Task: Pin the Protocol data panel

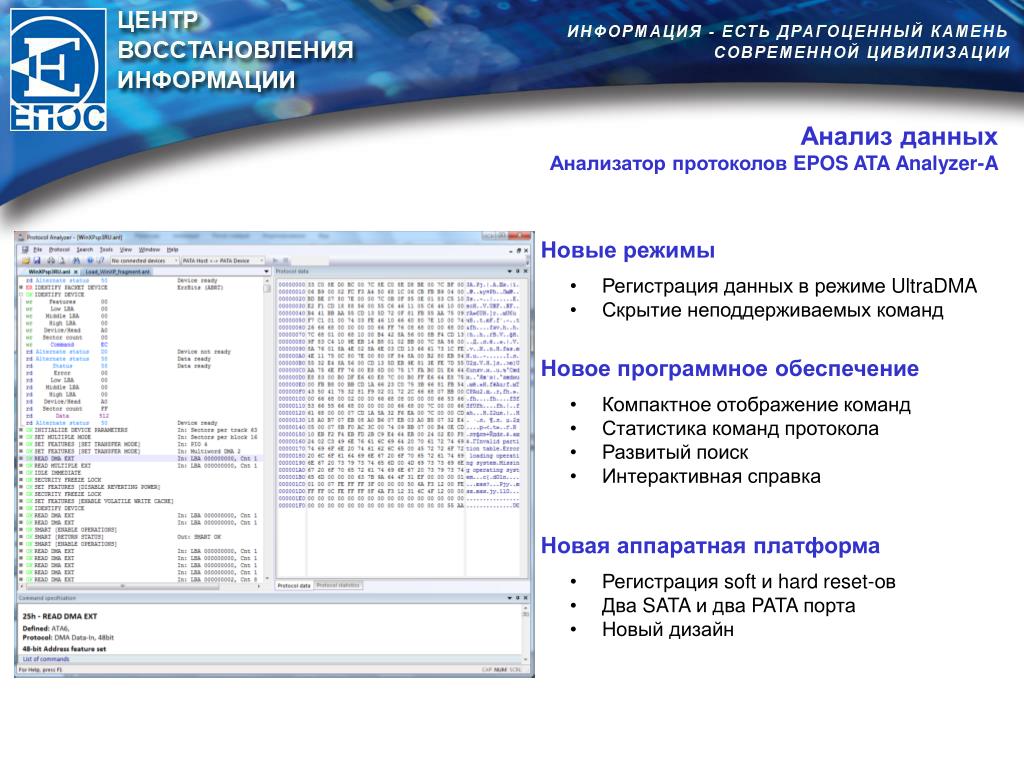Action: click(517, 271)
